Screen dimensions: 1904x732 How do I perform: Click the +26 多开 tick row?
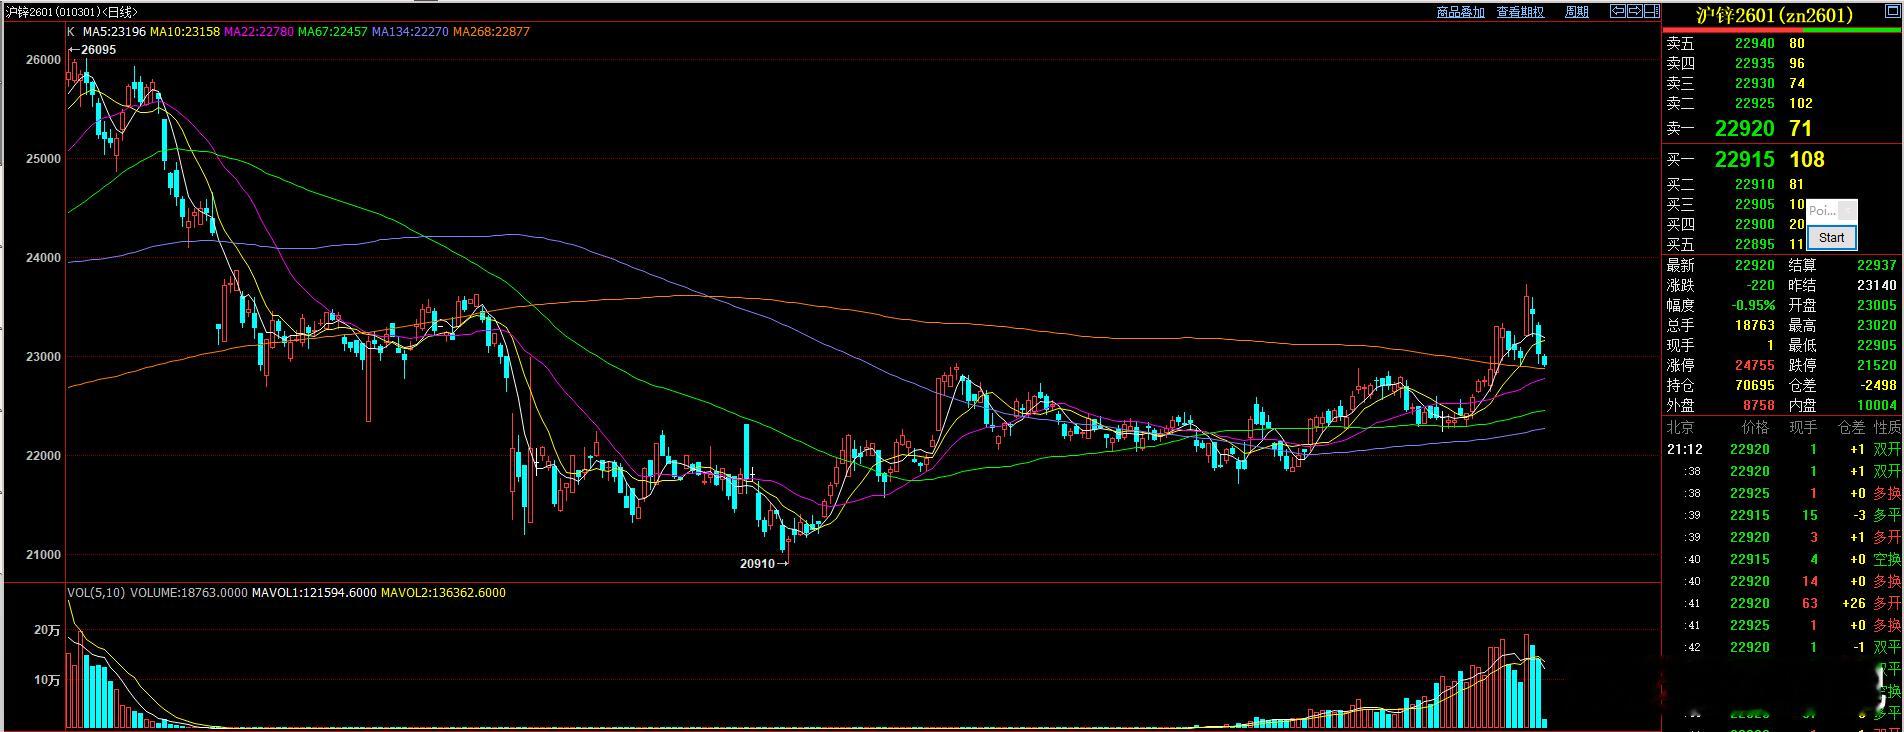pos(1783,603)
